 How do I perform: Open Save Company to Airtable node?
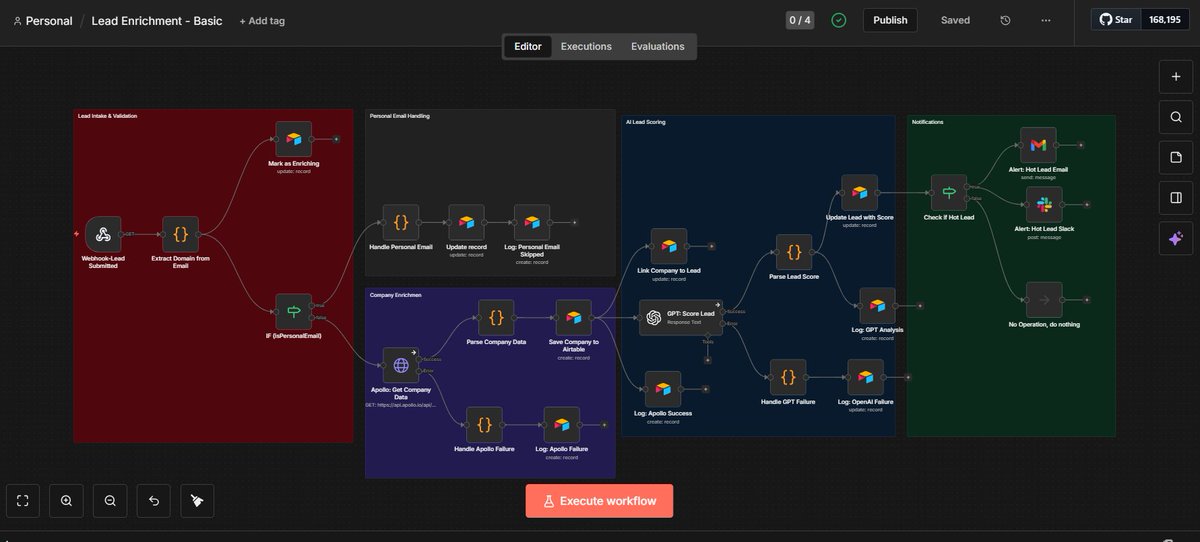(574, 318)
